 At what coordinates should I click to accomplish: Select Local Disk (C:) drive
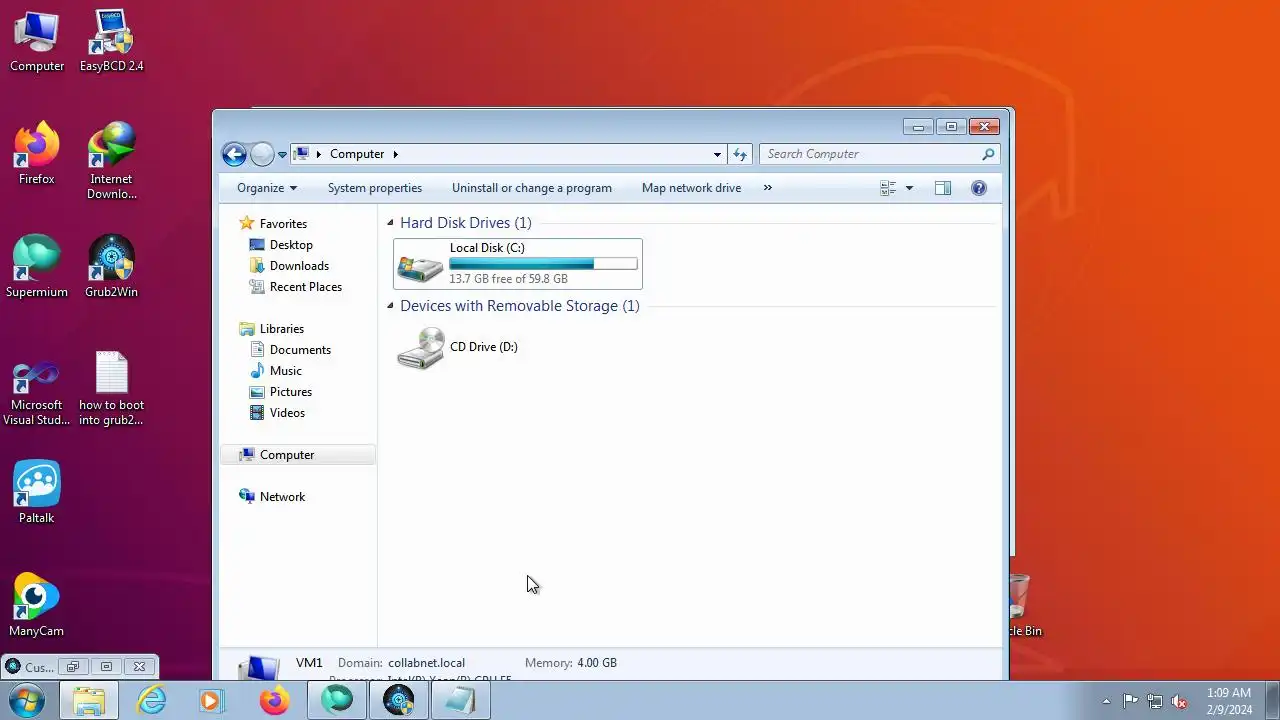pyautogui.click(x=518, y=264)
